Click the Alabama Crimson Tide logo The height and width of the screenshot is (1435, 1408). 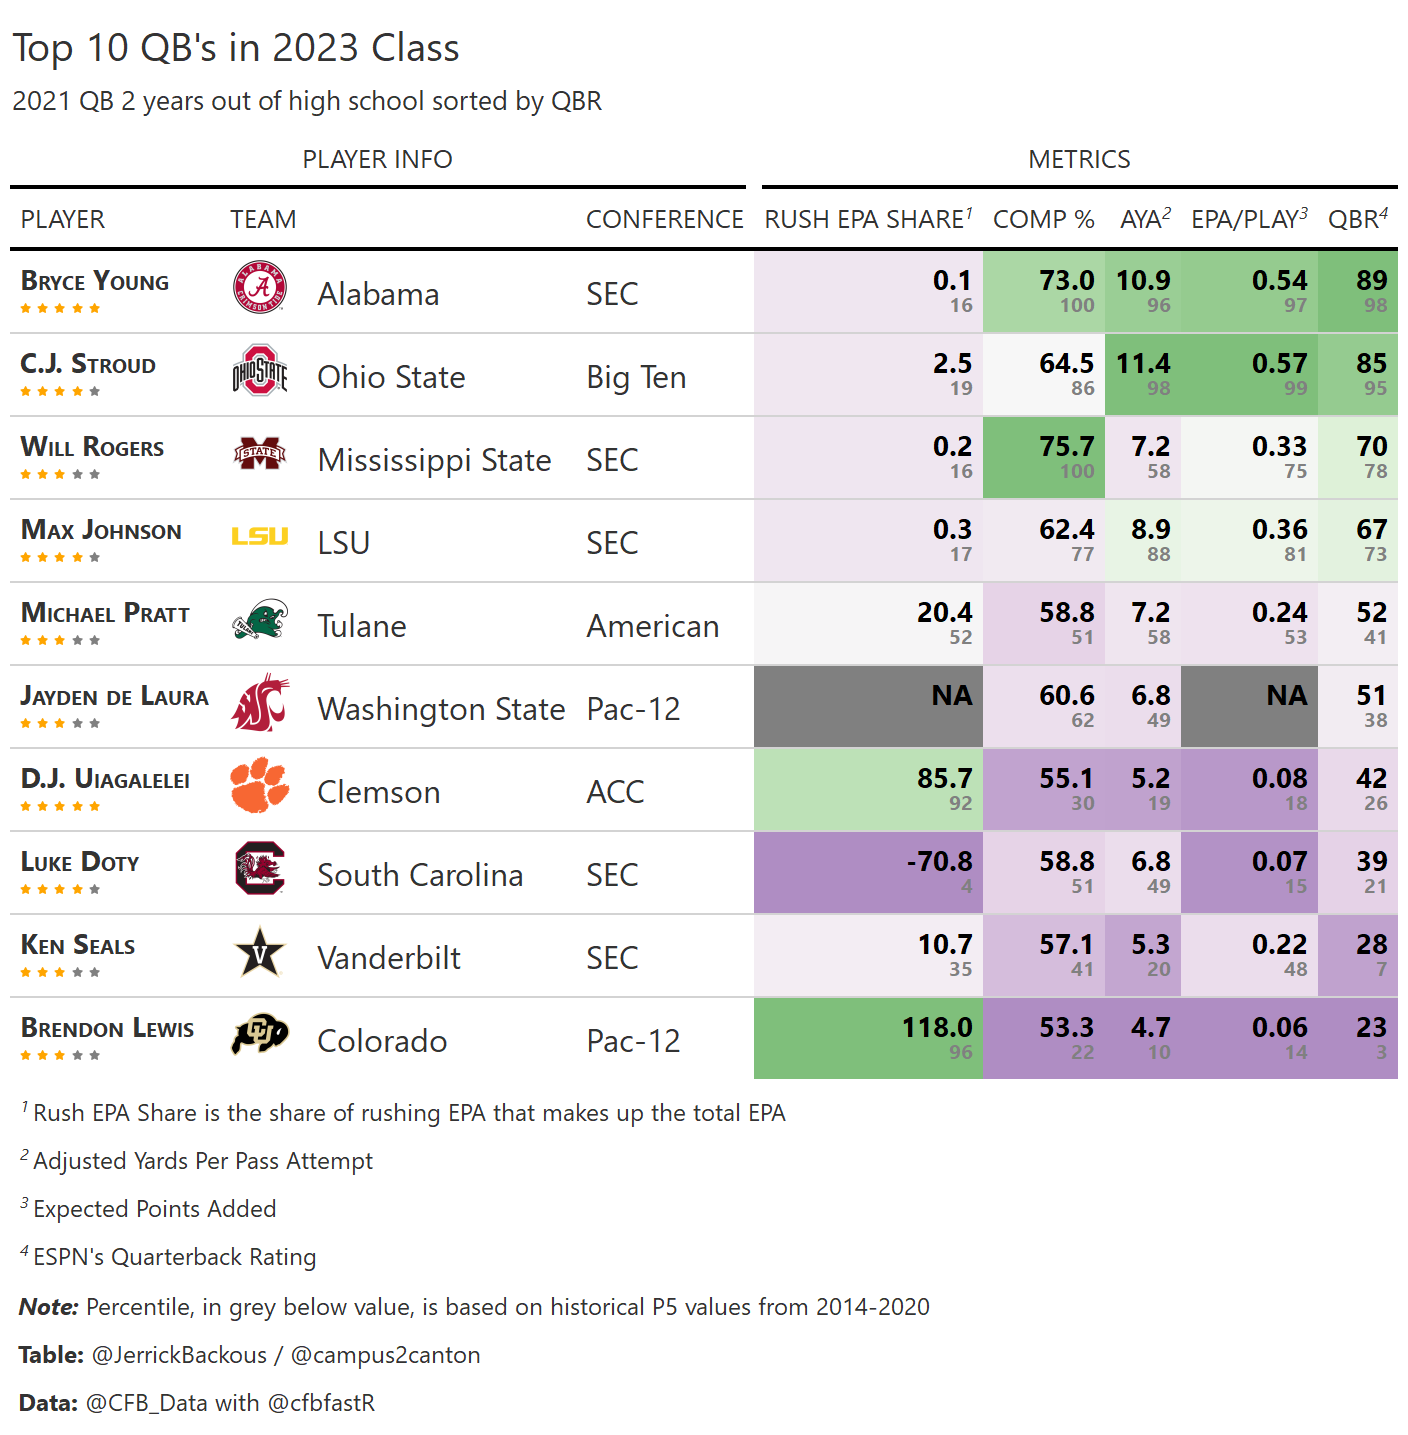260,288
